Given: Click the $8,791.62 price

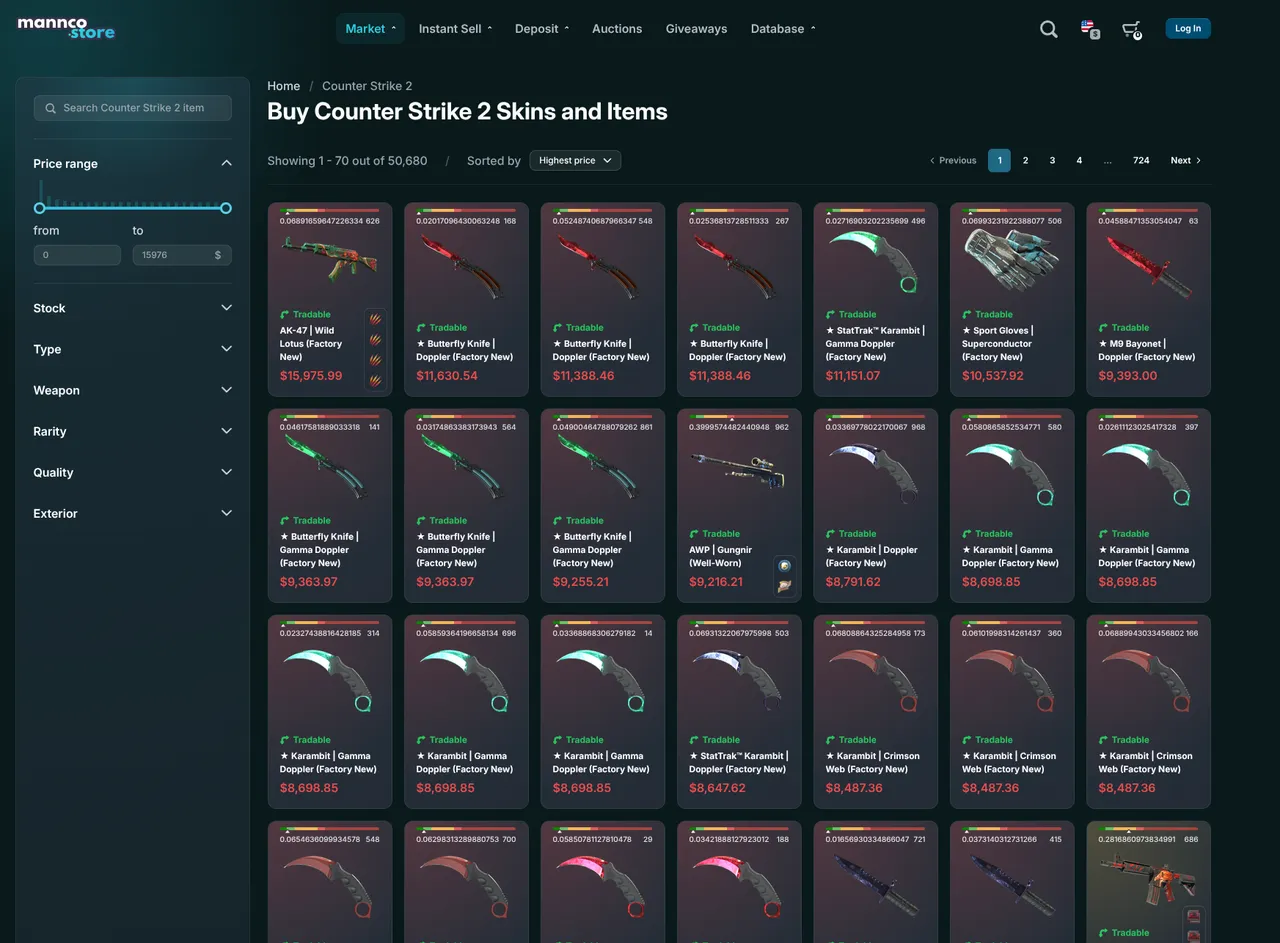Looking at the screenshot, I should pos(854,582).
